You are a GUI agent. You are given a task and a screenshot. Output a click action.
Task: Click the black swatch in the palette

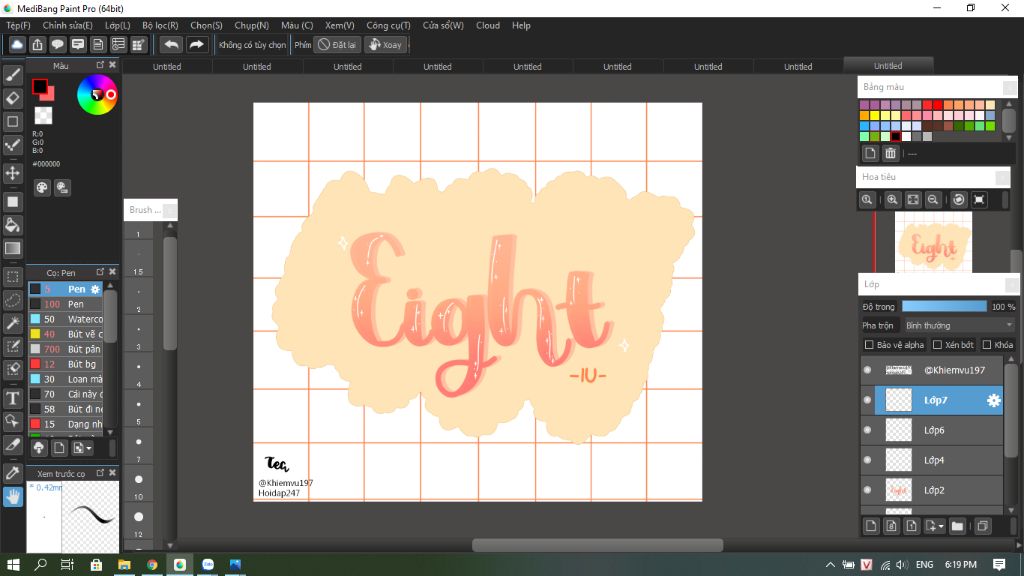896,136
